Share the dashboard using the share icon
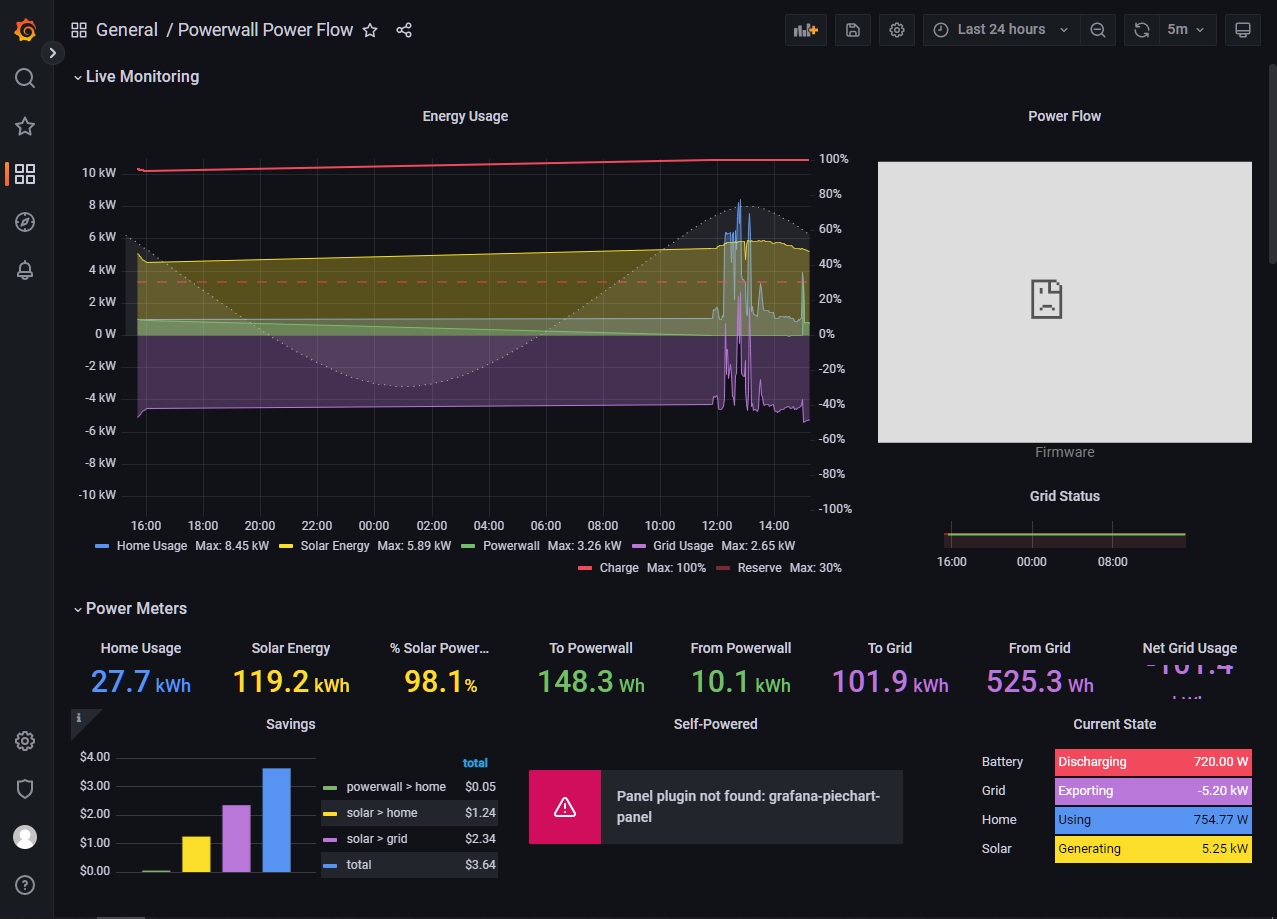Screen dimensions: 1277x919 (x=404, y=30)
